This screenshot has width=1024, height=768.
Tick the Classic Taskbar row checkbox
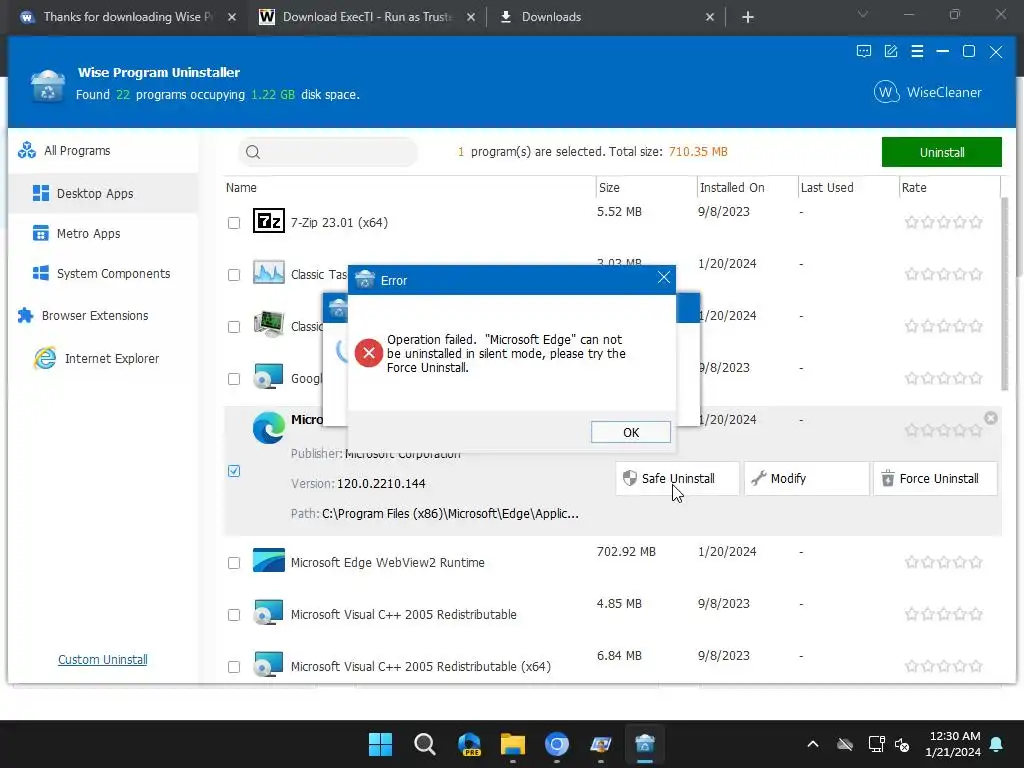[234, 275]
